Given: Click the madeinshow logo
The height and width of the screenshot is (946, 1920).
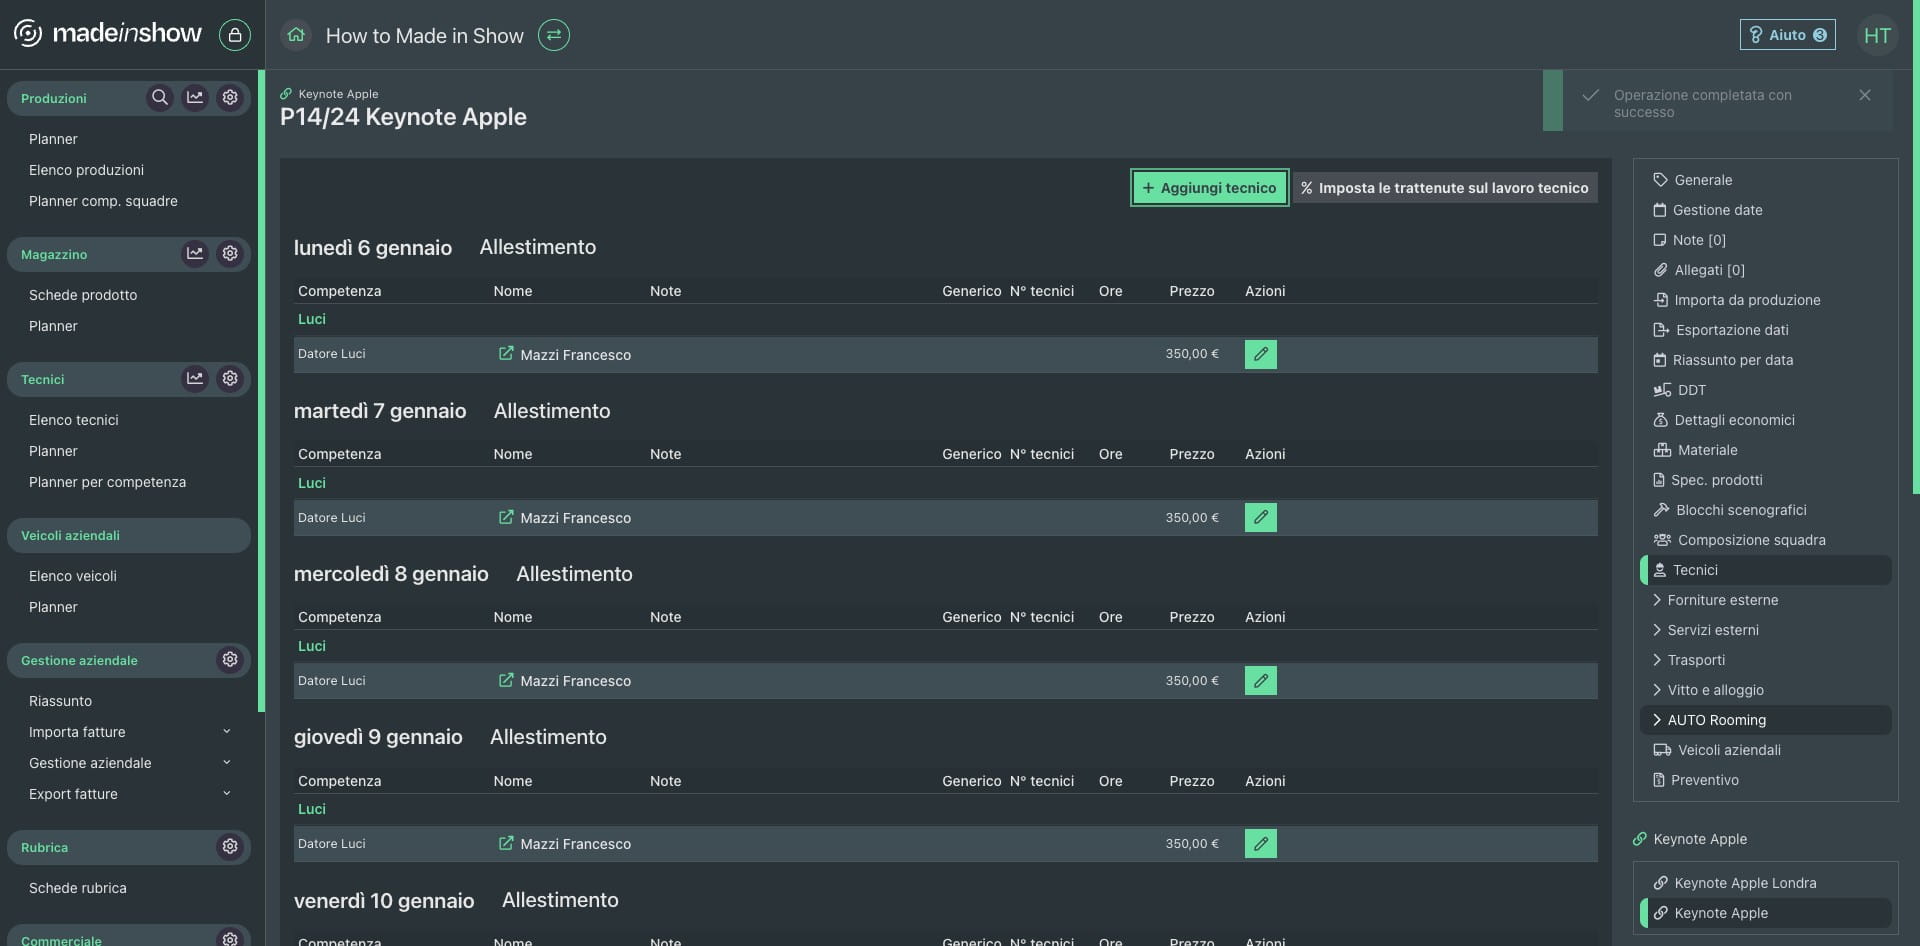Looking at the screenshot, I should [108, 34].
